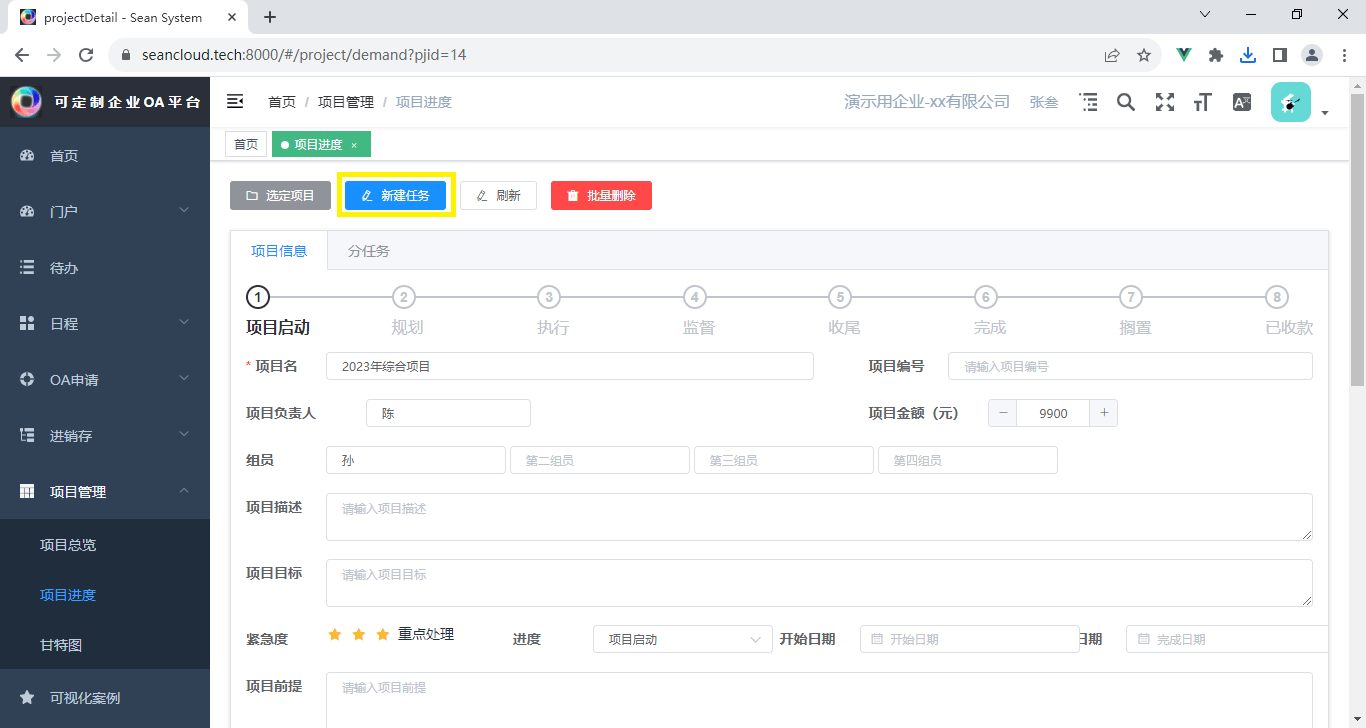Click the 完成日期 date field
The height and width of the screenshot is (728, 1366).
pos(1227,639)
